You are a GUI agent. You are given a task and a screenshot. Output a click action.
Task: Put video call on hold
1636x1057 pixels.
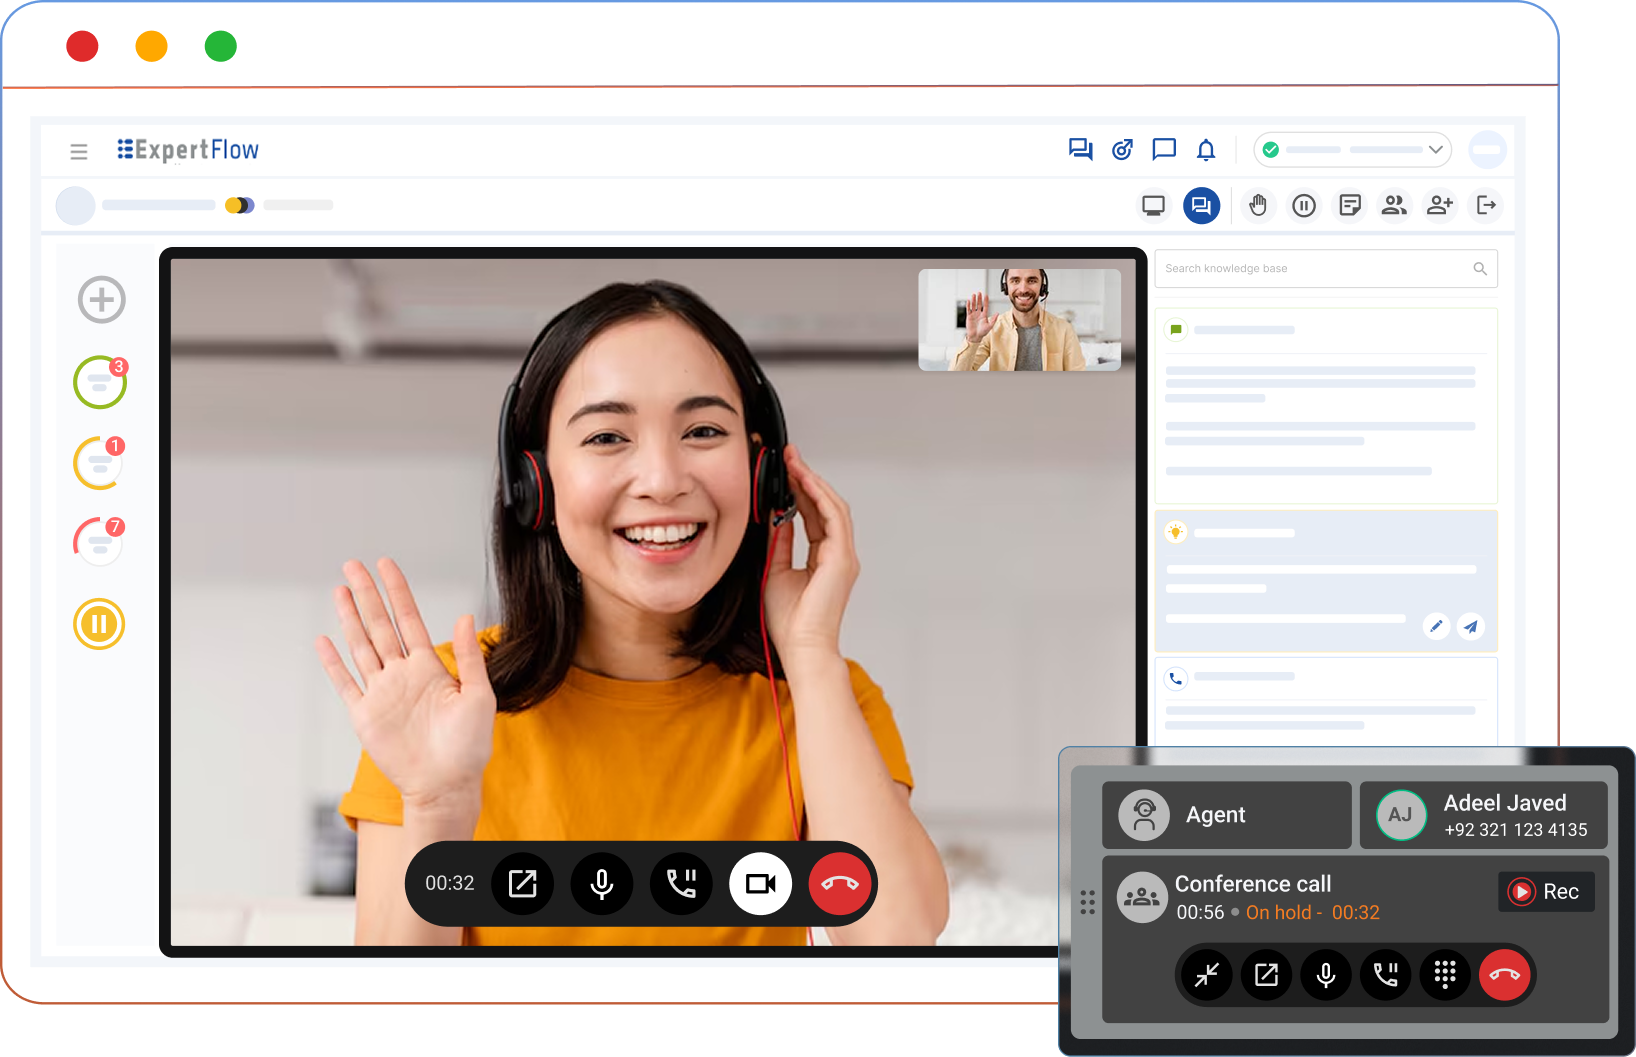681,884
